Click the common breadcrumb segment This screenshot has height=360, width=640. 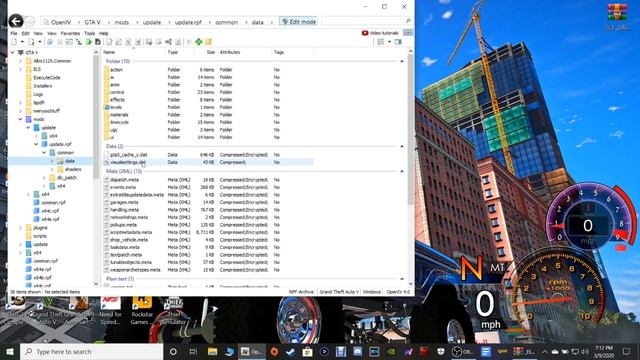[x=227, y=22]
